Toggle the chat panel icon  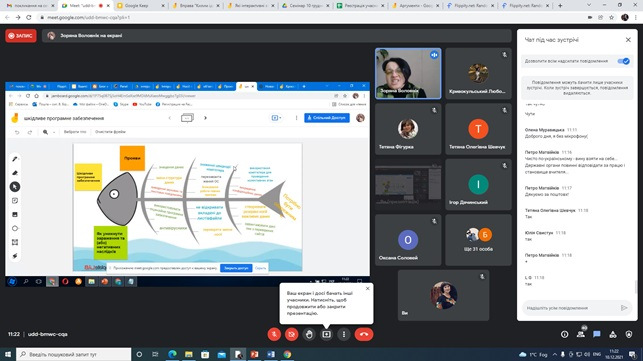(597, 334)
